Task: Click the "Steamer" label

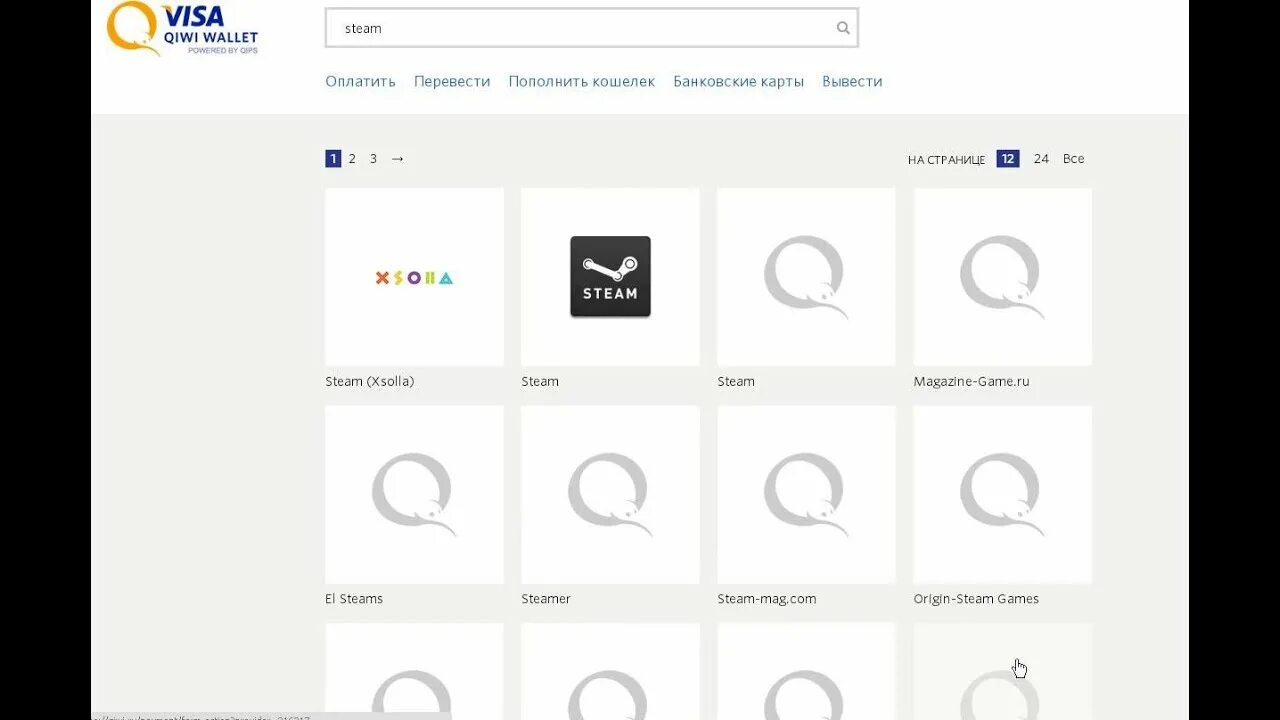Action: point(546,599)
